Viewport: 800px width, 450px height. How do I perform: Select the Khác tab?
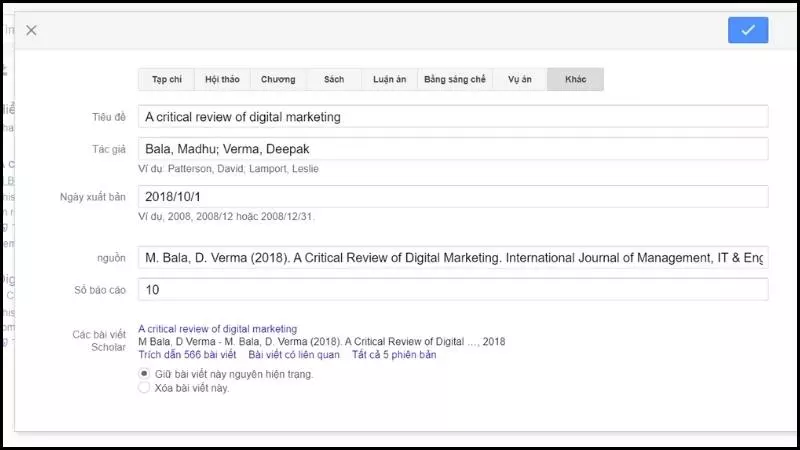pos(575,80)
